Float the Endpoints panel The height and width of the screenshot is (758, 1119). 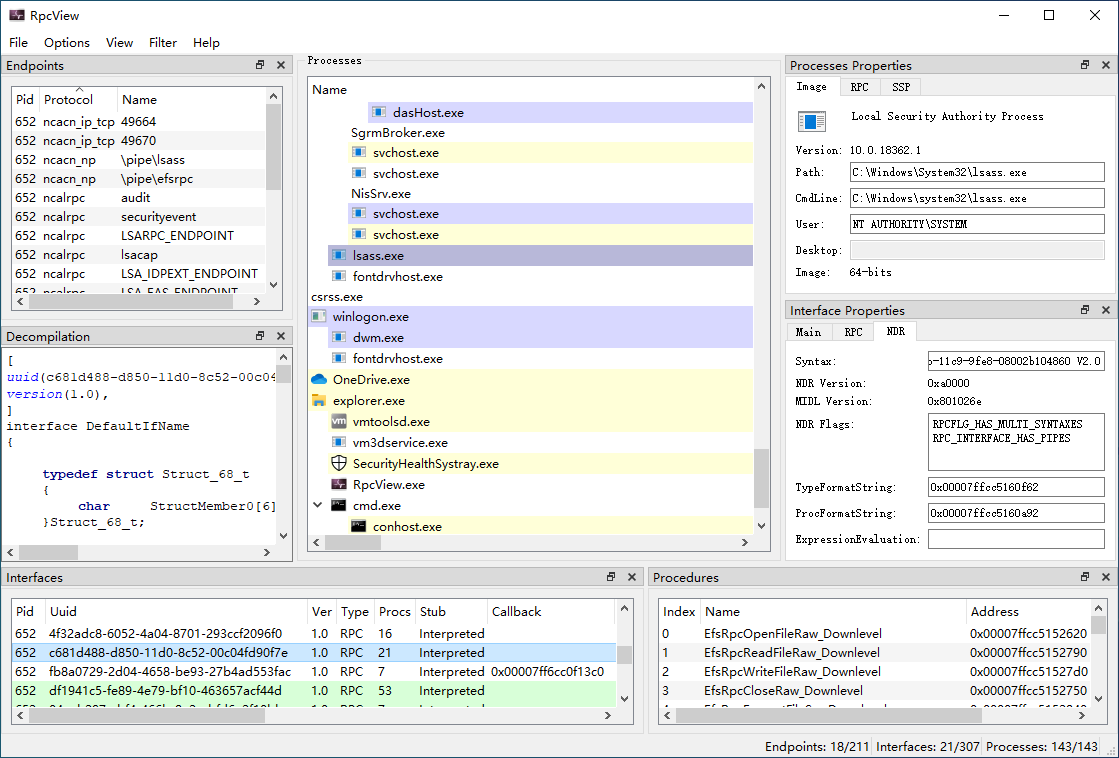pos(260,65)
